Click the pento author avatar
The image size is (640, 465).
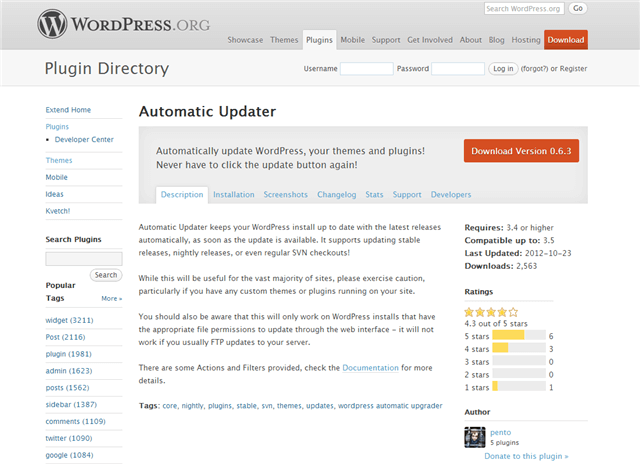click(475, 437)
